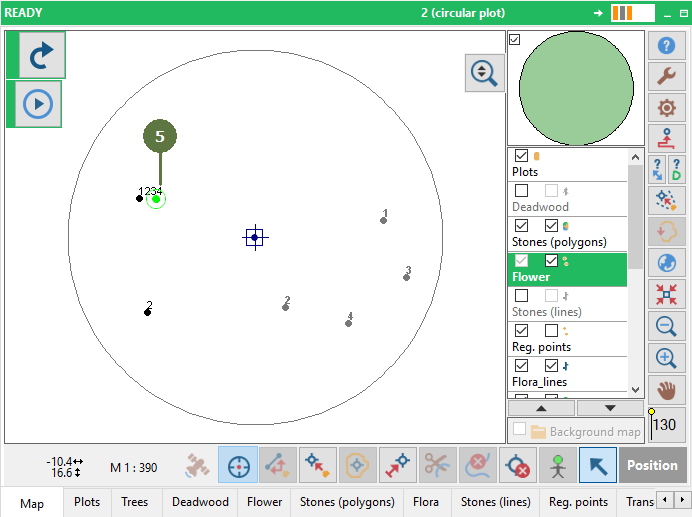Image resolution: width=692 pixels, height=517 pixels.
Task: Toggle Reg. points first checkbox
Action: (521, 330)
